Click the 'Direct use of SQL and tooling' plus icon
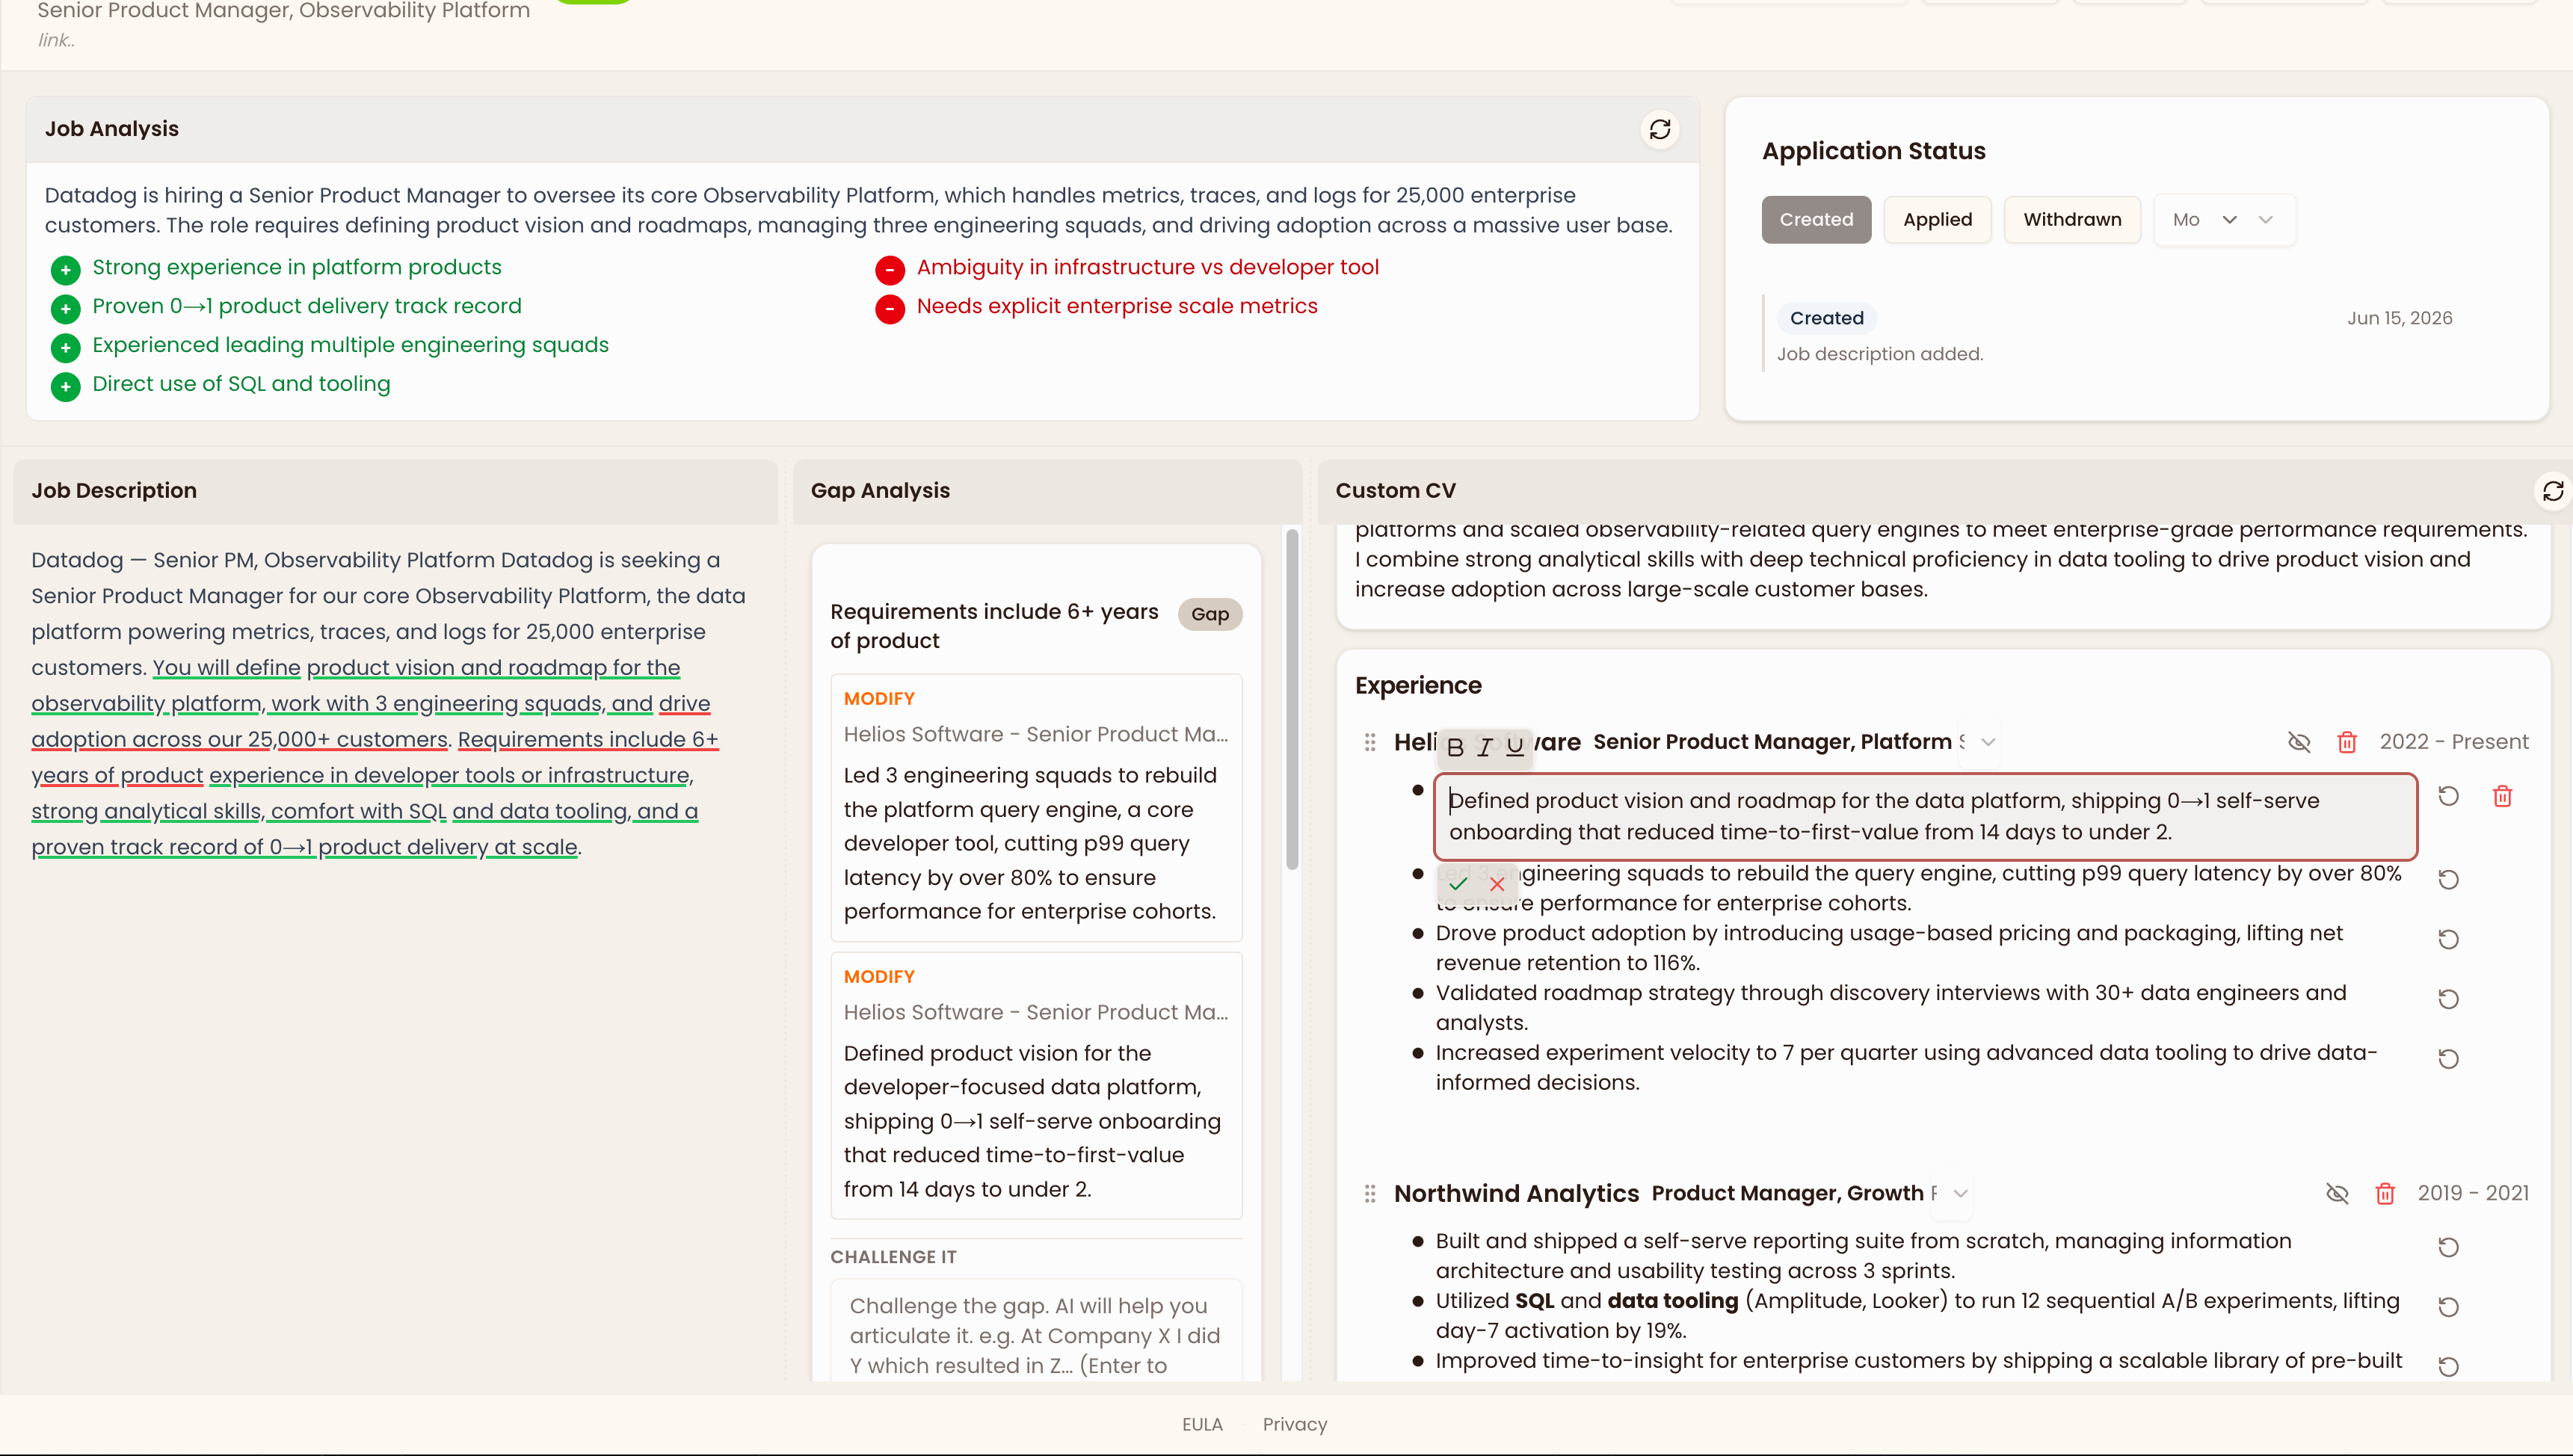Viewport: 2573px width, 1456px height. coord(66,386)
